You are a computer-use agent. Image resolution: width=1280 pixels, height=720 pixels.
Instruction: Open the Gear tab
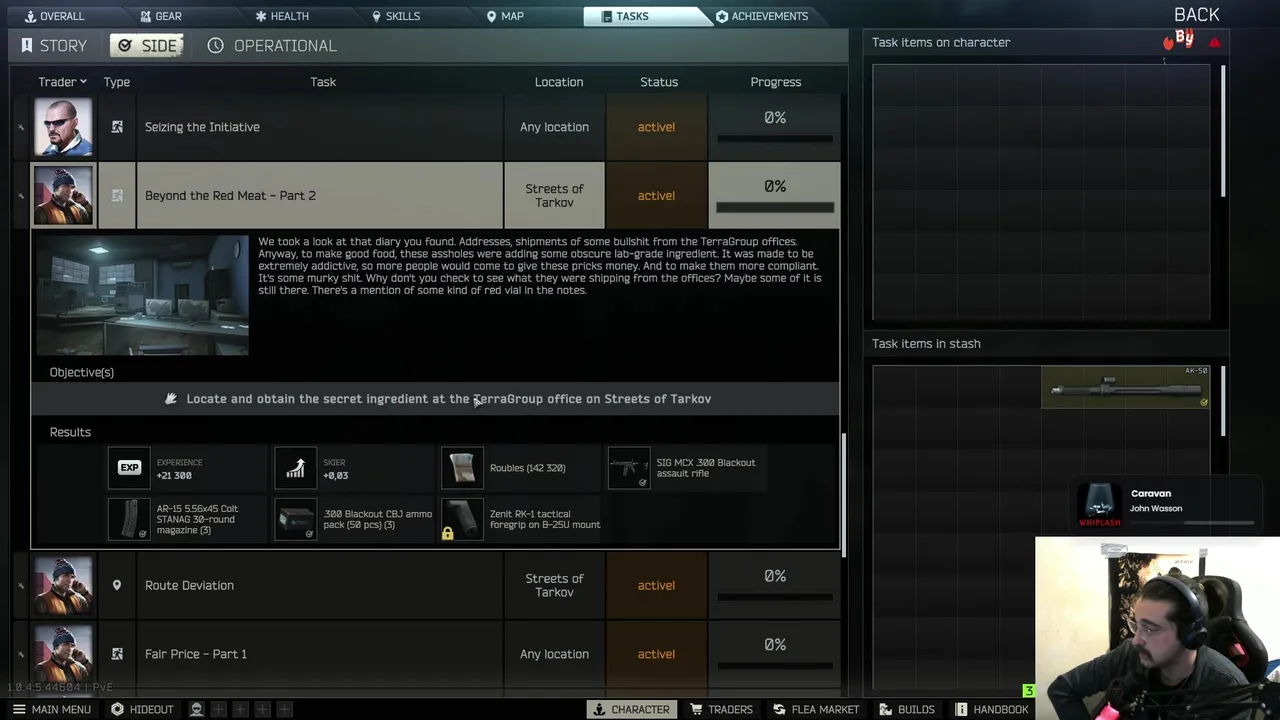click(160, 16)
